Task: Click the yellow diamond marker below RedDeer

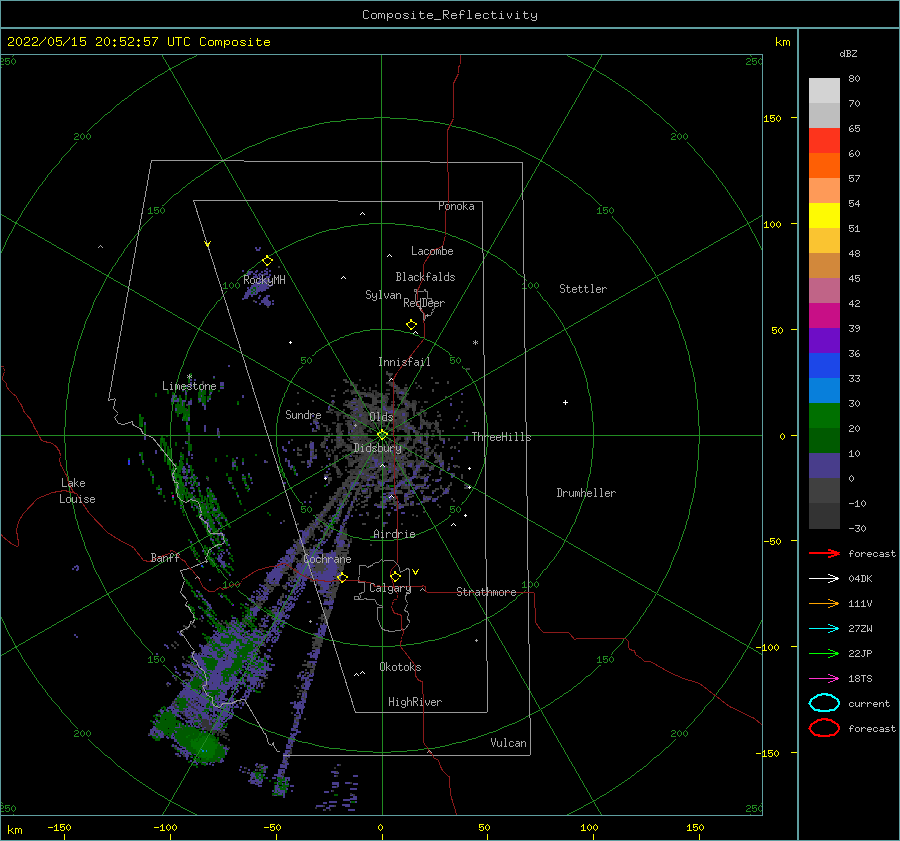Action: click(x=412, y=325)
